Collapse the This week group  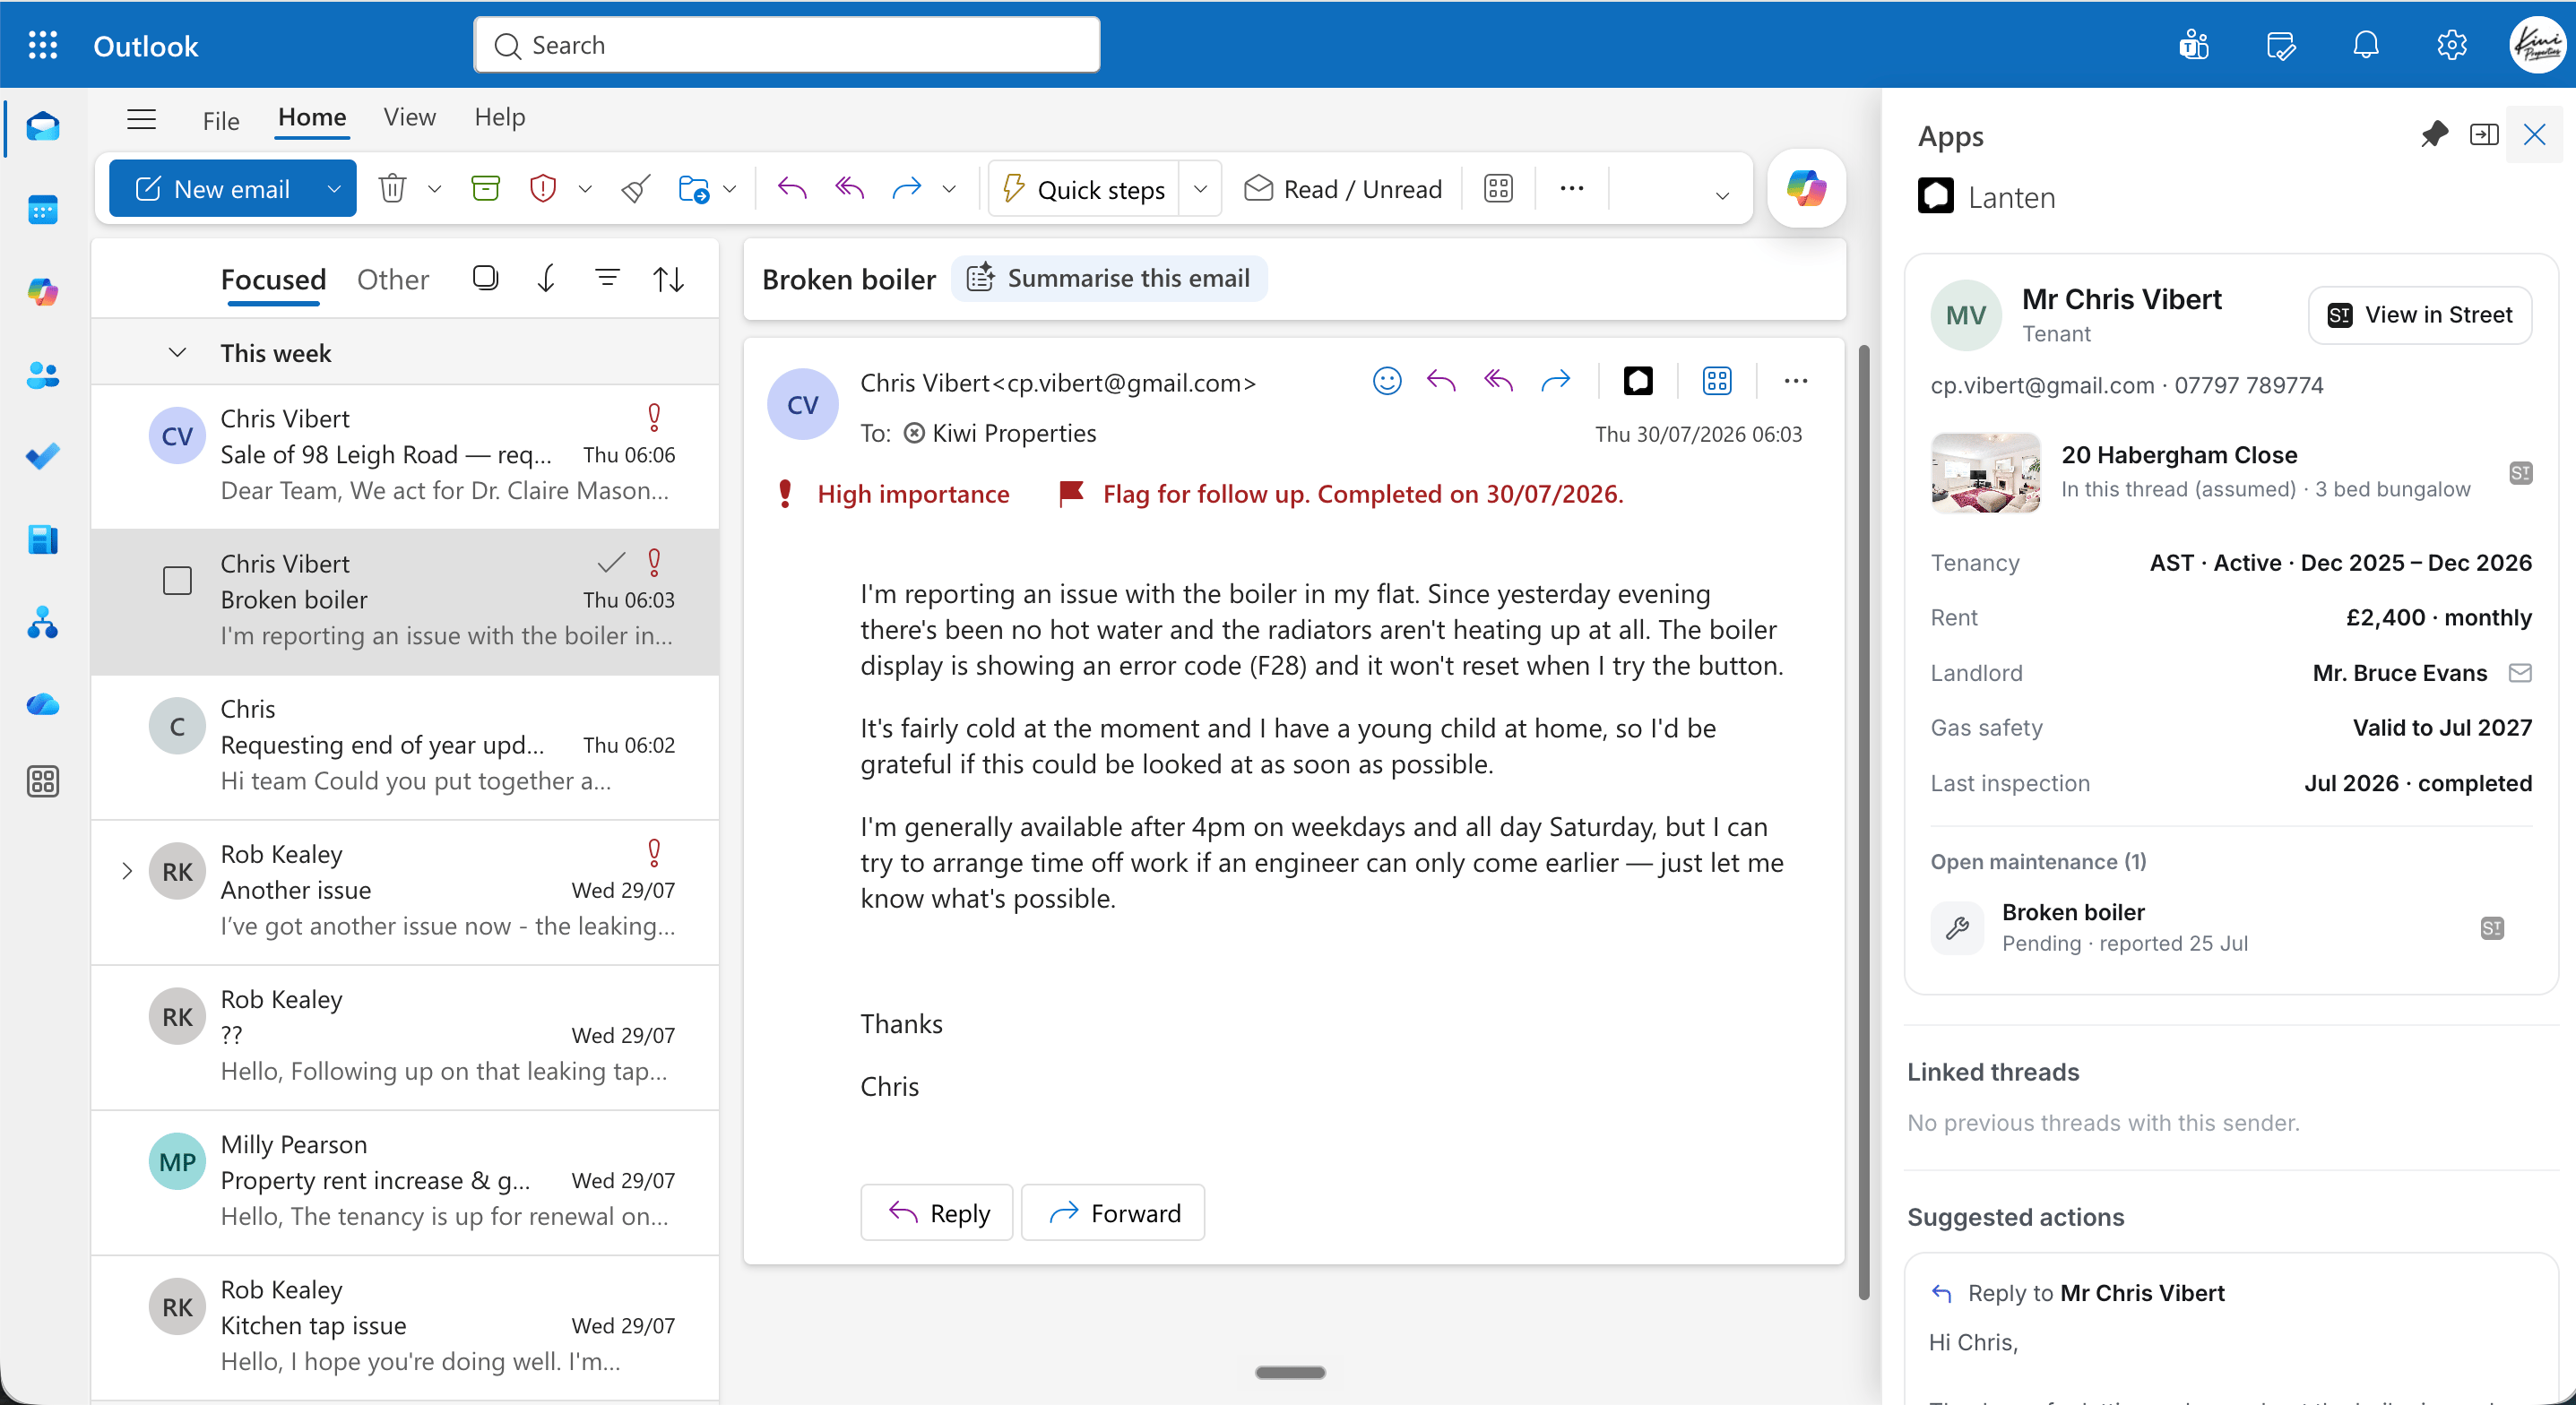pos(177,352)
